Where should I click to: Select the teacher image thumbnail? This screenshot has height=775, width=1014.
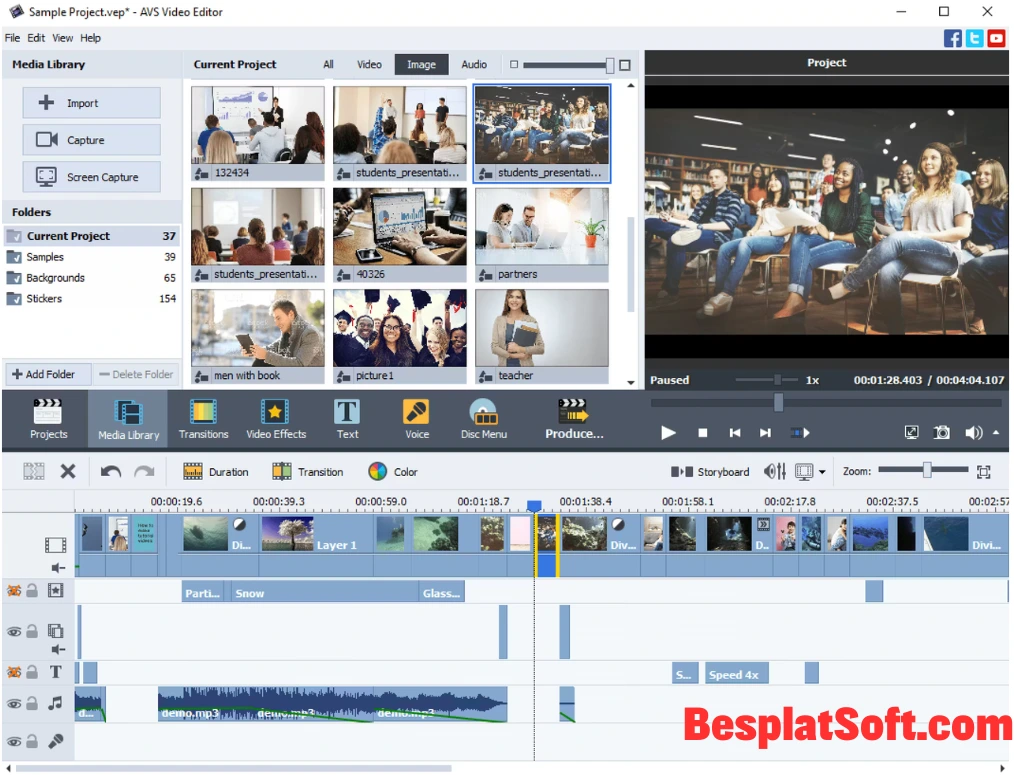541,330
